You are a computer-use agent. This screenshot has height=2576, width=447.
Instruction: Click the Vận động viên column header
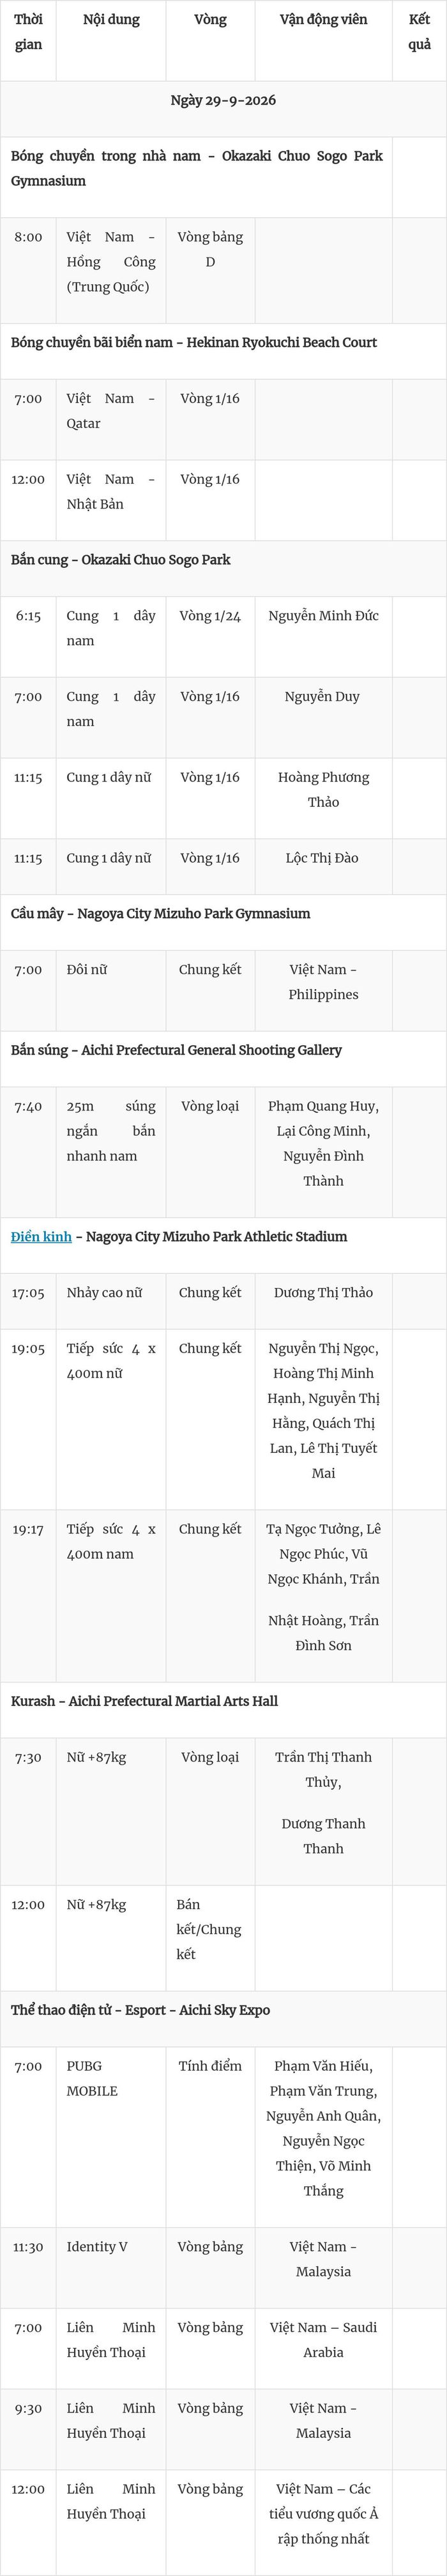323,41
